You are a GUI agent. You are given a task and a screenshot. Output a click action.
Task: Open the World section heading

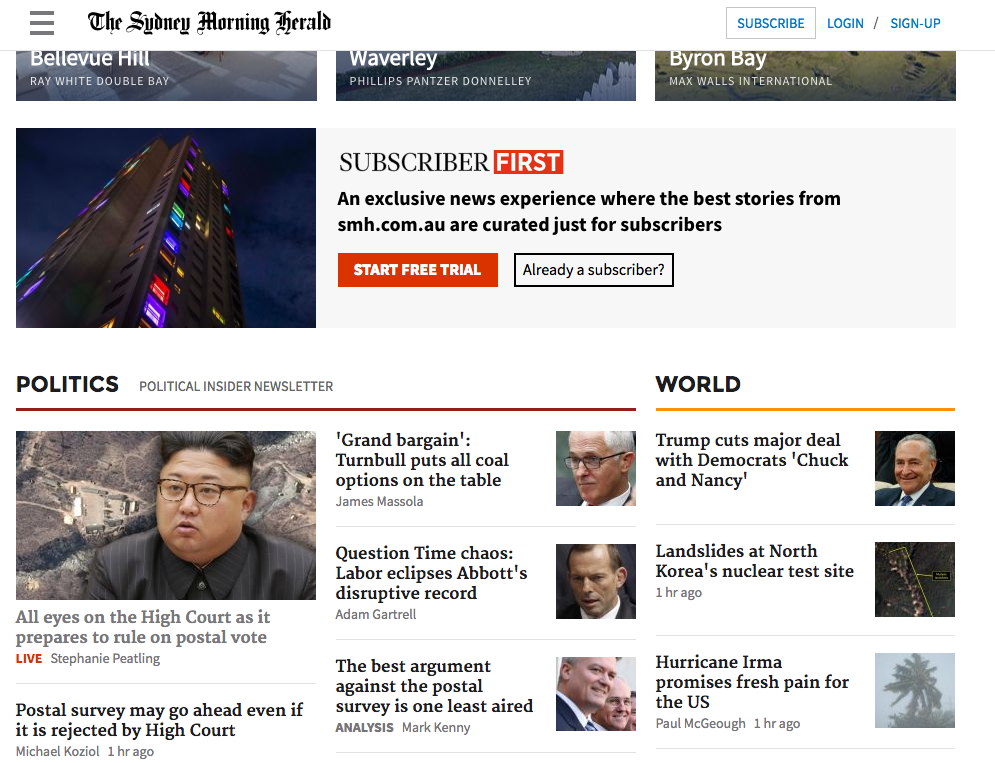click(698, 384)
